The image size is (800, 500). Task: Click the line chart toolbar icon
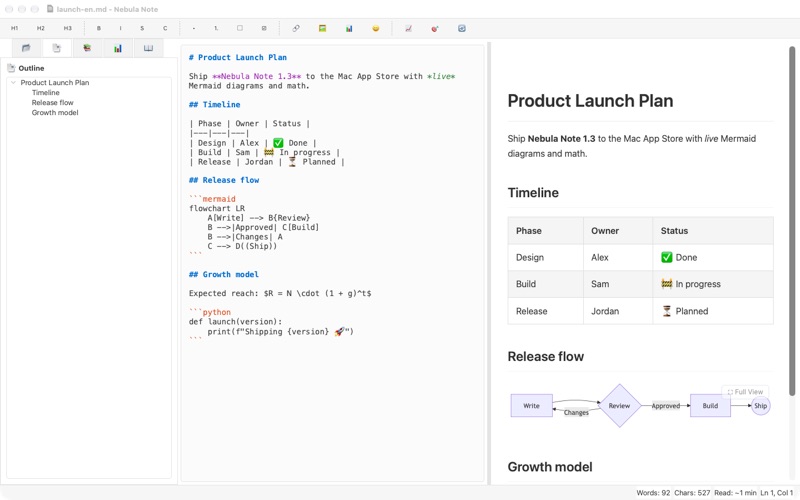click(x=408, y=29)
